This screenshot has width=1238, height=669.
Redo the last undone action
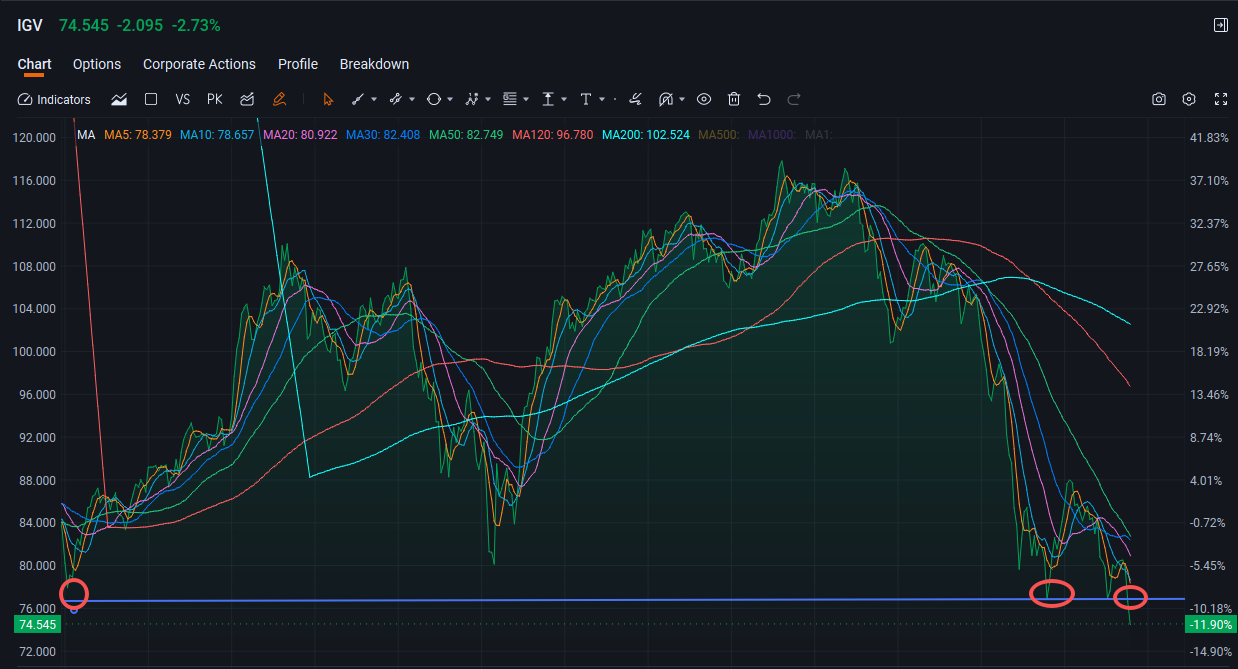pyautogui.click(x=794, y=99)
